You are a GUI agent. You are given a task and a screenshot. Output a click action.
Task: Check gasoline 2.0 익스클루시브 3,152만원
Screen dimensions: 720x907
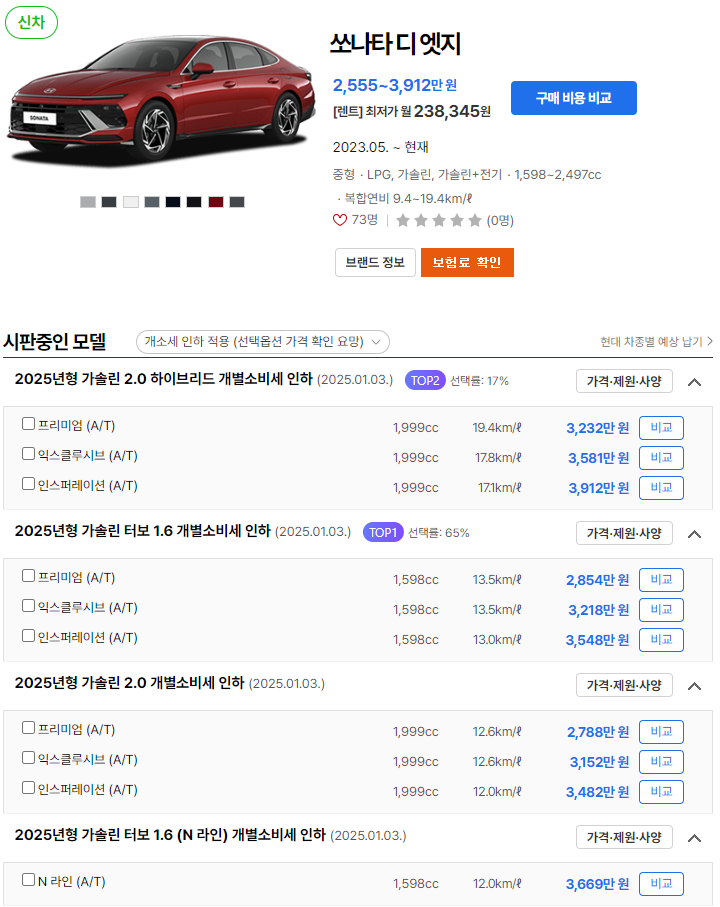pyautogui.click(x=28, y=758)
